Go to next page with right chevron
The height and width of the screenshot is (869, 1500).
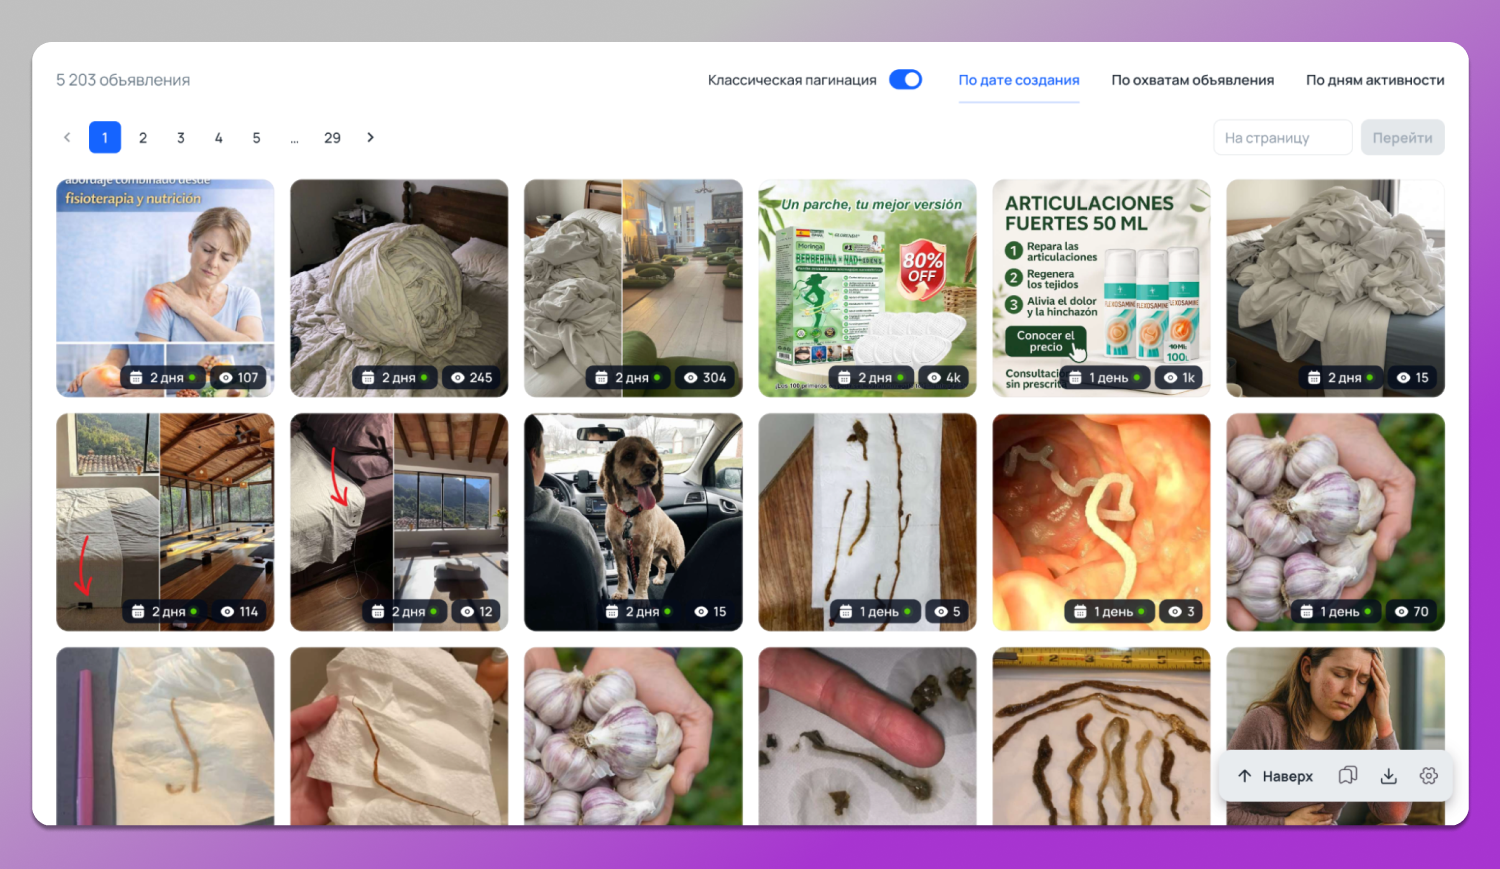370,138
